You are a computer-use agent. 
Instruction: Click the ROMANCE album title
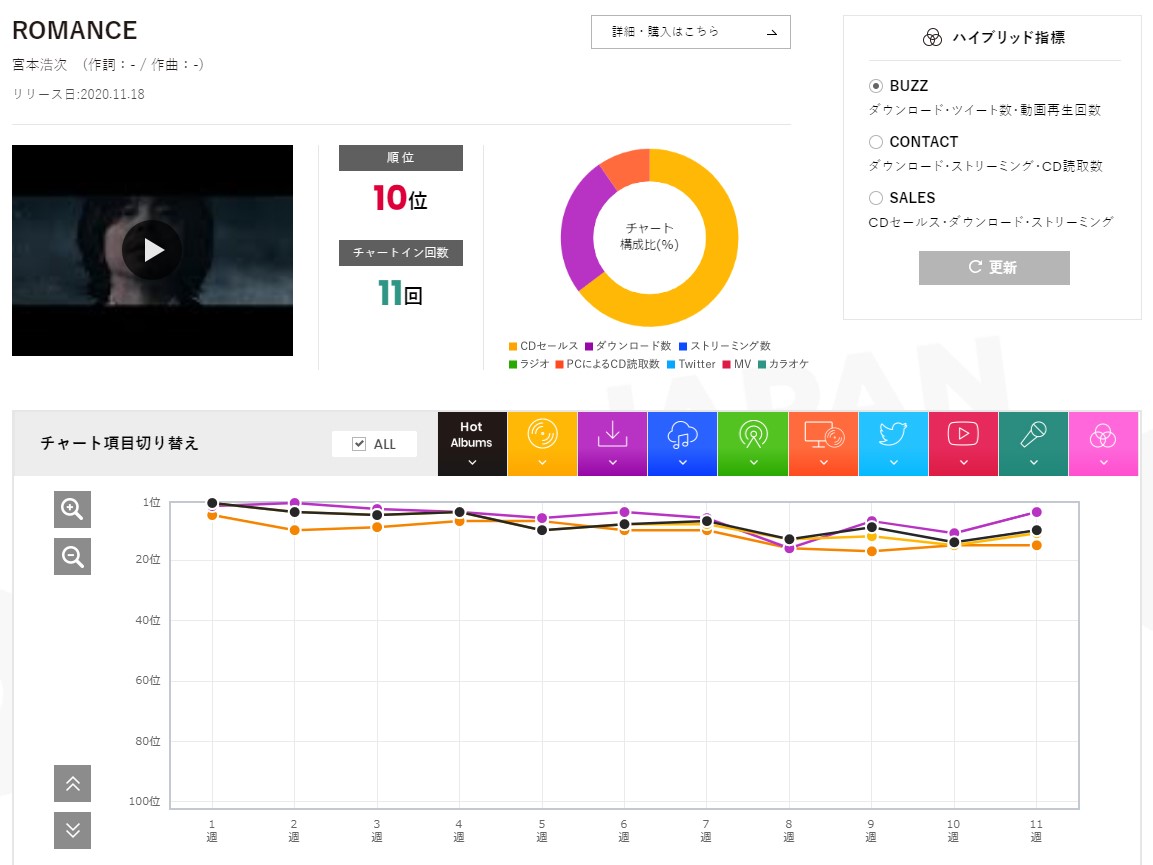coord(75,30)
